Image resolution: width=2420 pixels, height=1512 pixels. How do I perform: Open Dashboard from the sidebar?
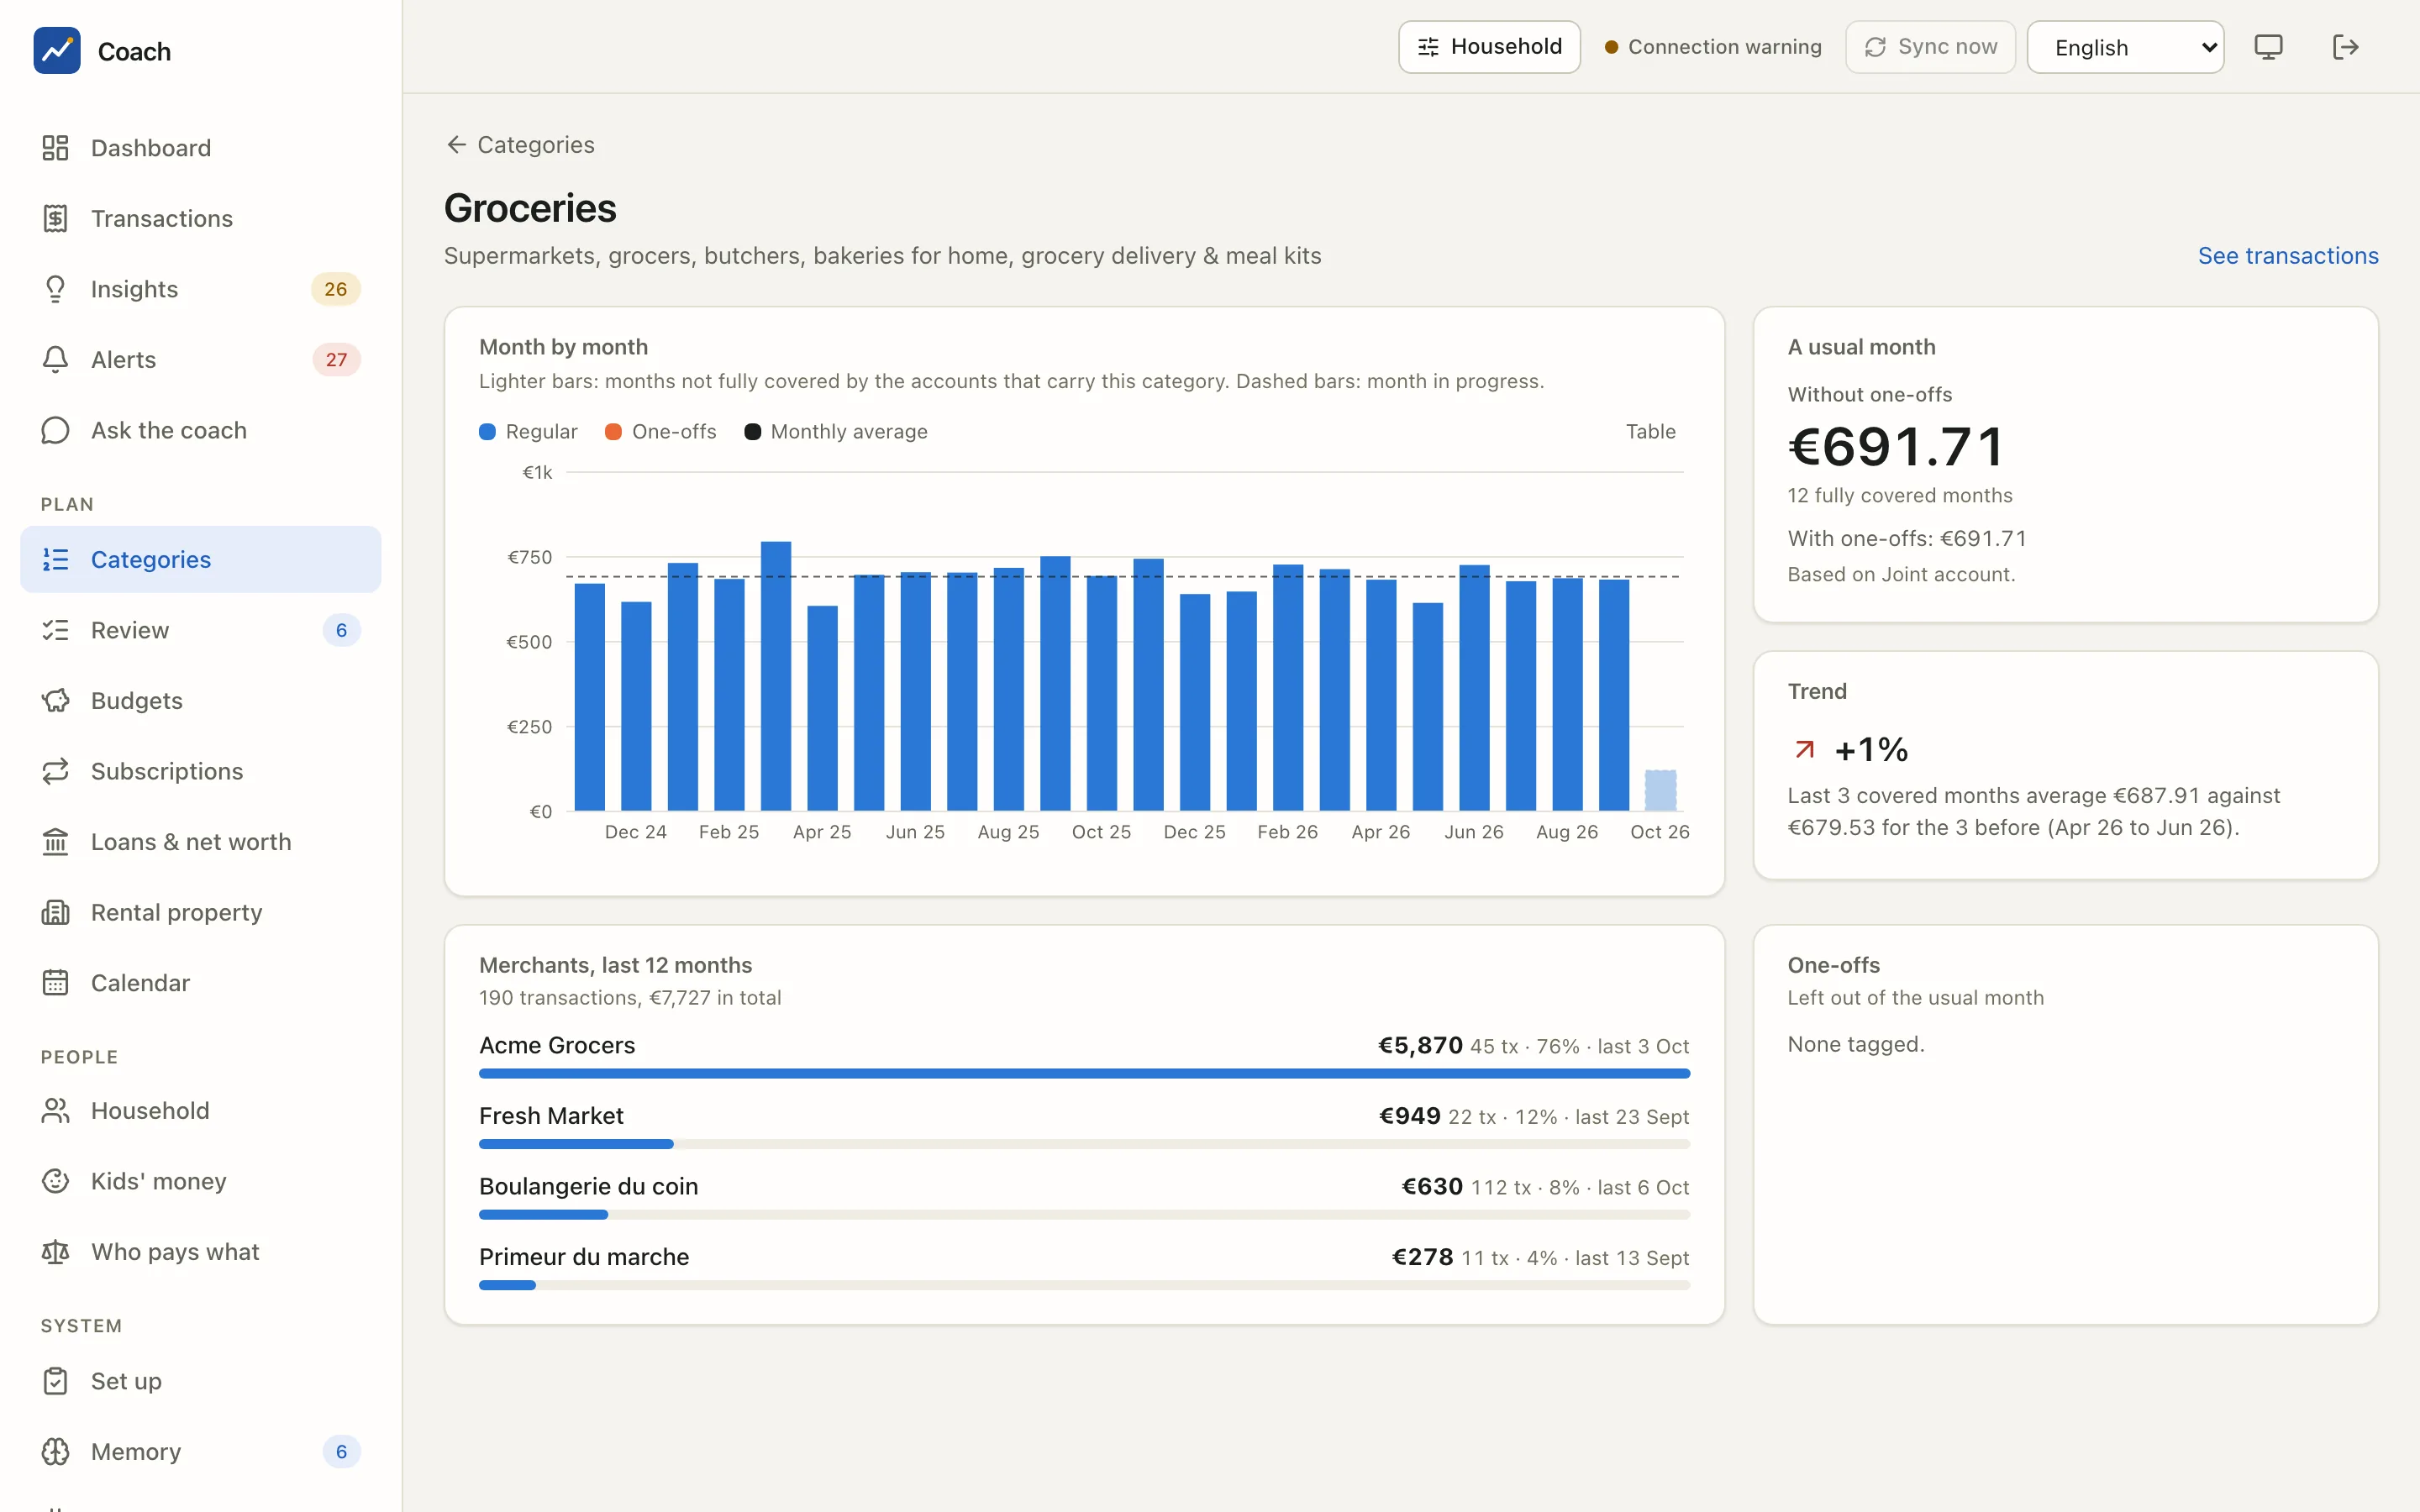tap(200, 148)
